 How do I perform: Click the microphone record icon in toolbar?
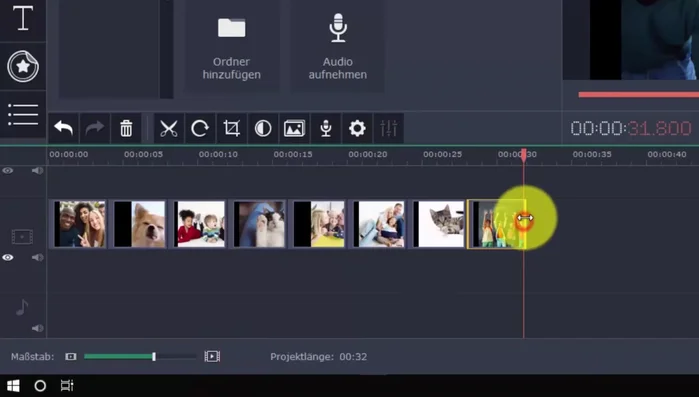coord(326,128)
